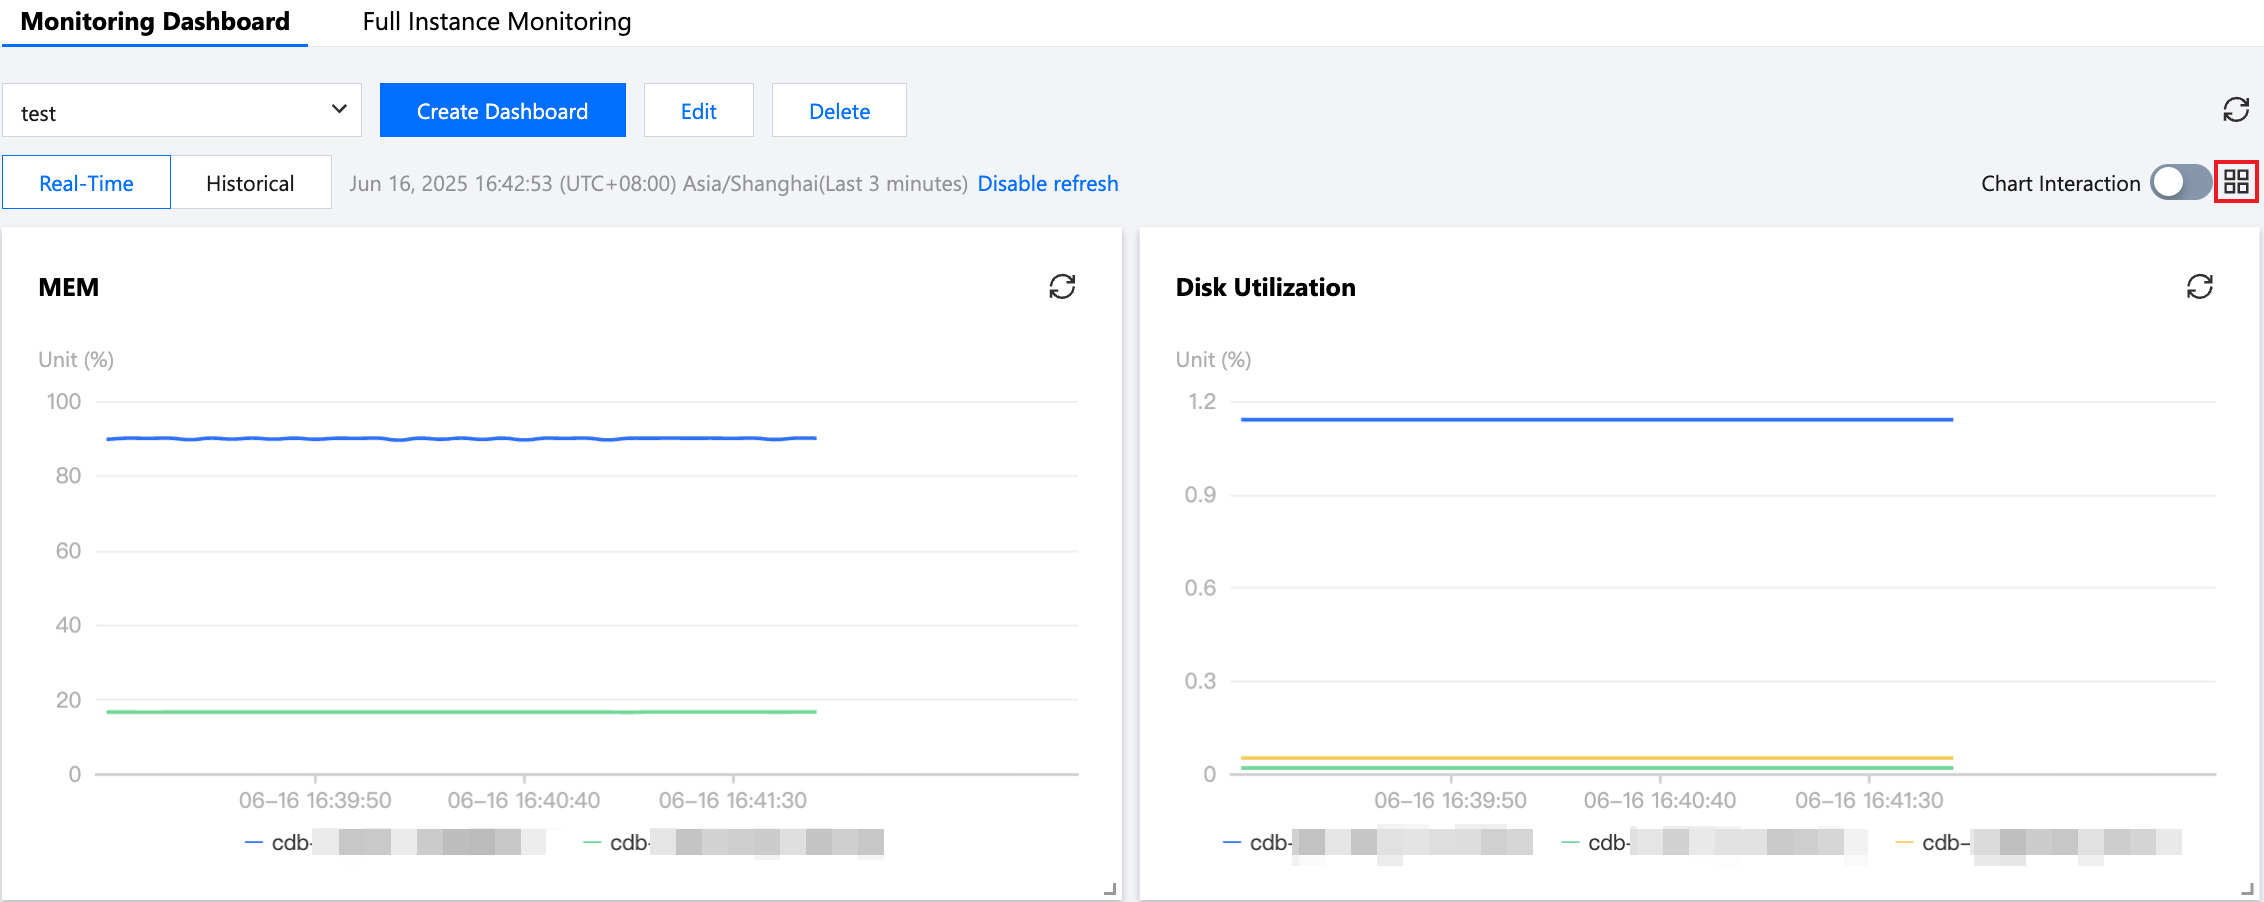Viewport: 2264px width, 902px height.
Task: Open the test dashboard dropdown
Action: [181, 111]
